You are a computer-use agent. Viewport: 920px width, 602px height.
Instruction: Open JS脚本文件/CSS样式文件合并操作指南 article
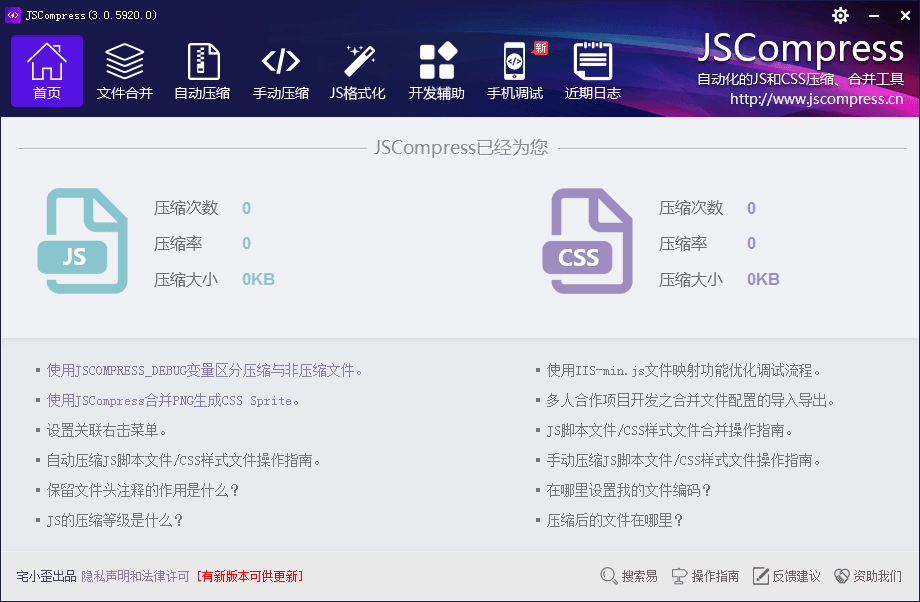click(x=669, y=430)
